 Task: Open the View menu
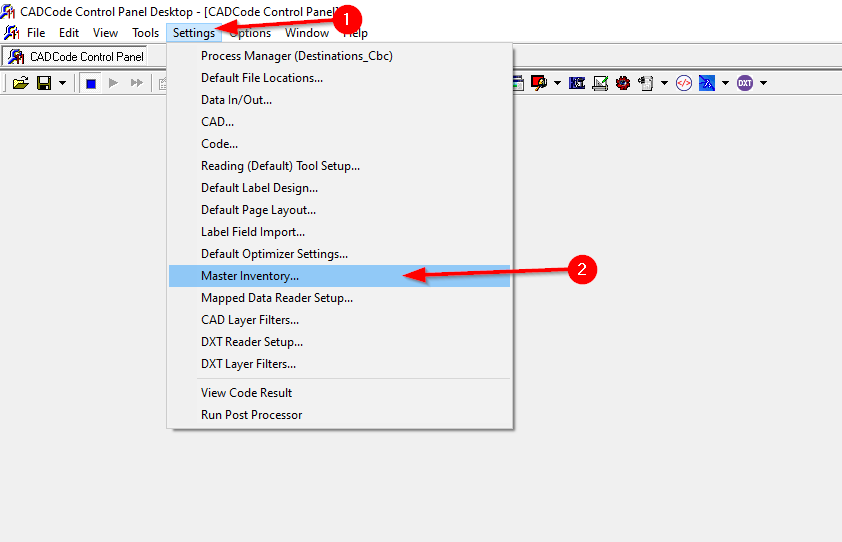(x=105, y=33)
